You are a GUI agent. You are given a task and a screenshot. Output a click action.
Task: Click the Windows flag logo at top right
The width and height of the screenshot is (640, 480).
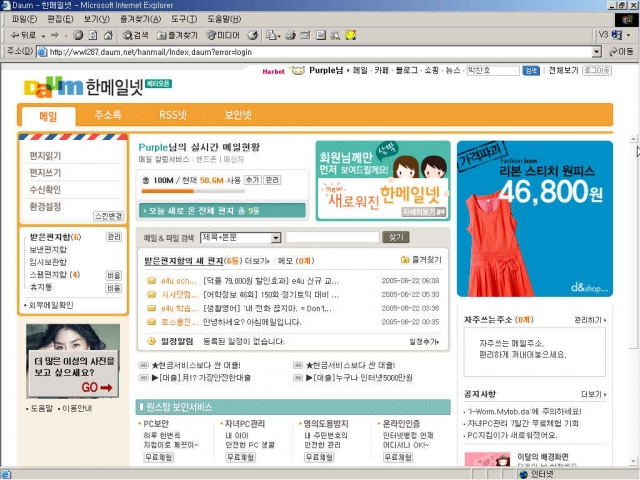[627, 20]
